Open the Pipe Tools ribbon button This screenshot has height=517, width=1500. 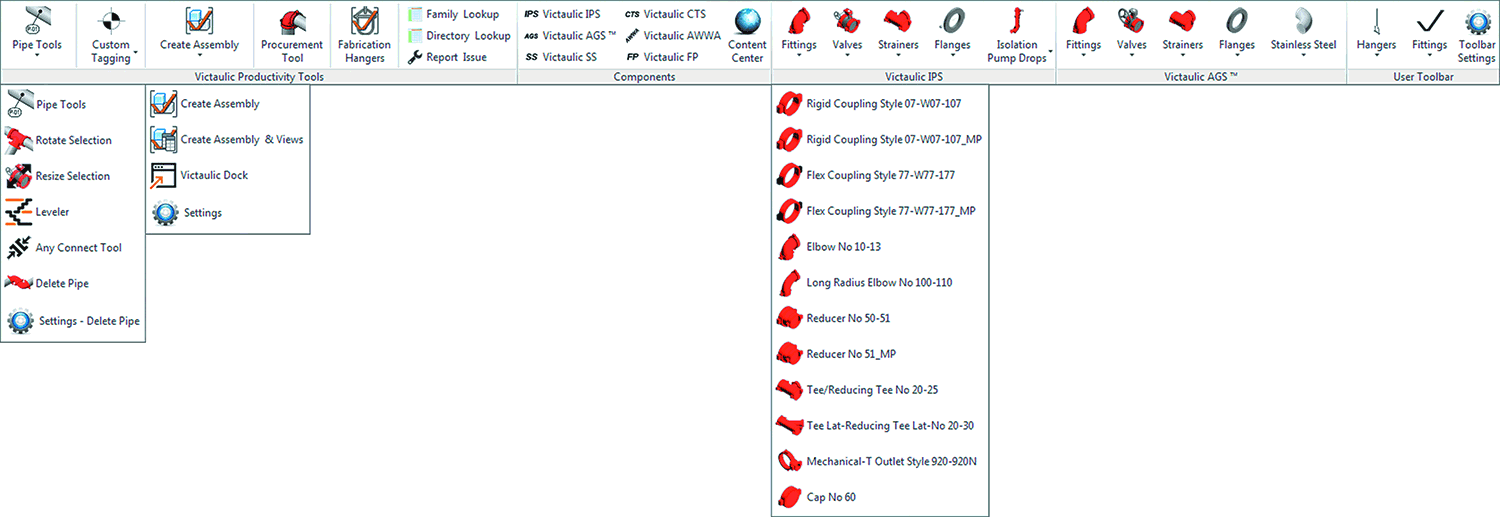click(x=36, y=32)
